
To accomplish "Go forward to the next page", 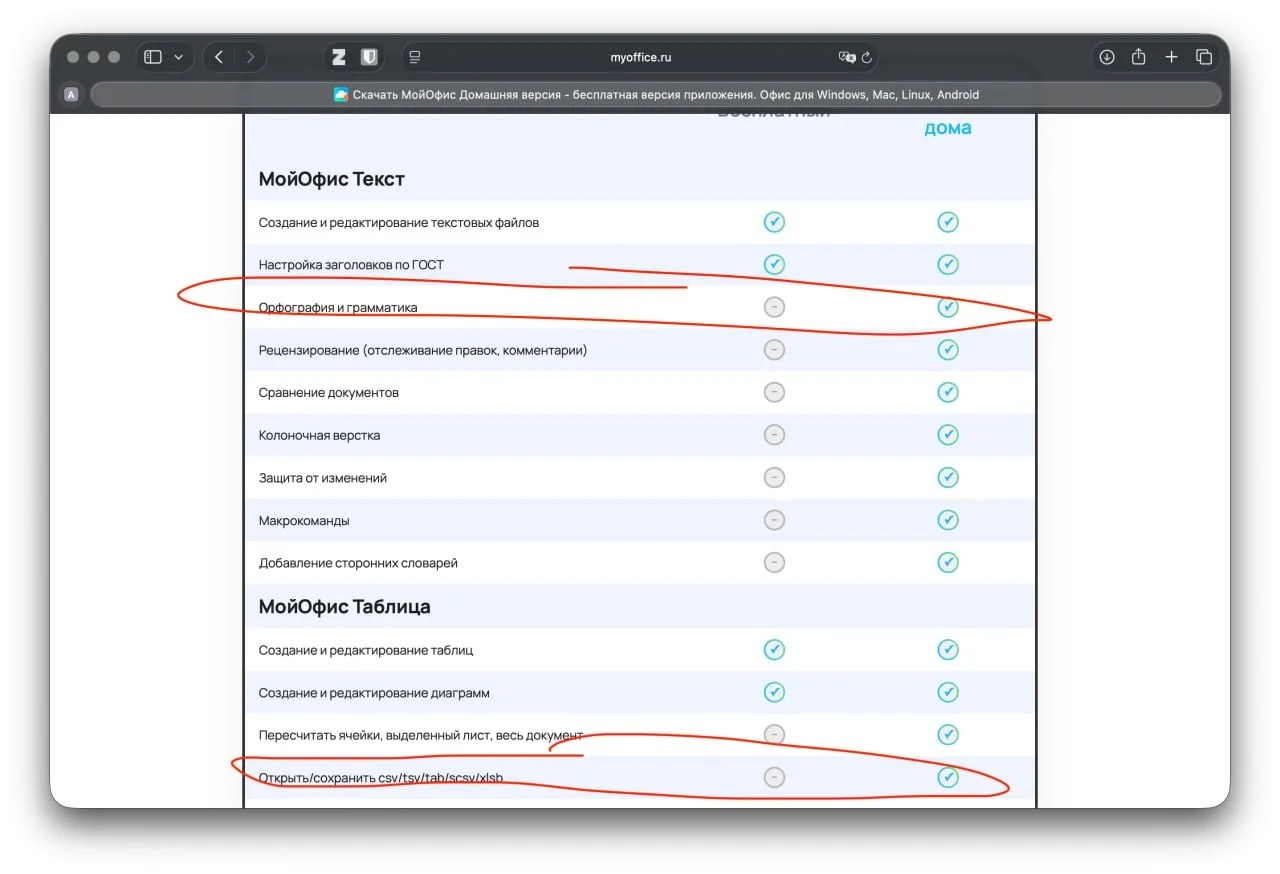I will coord(250,57).
